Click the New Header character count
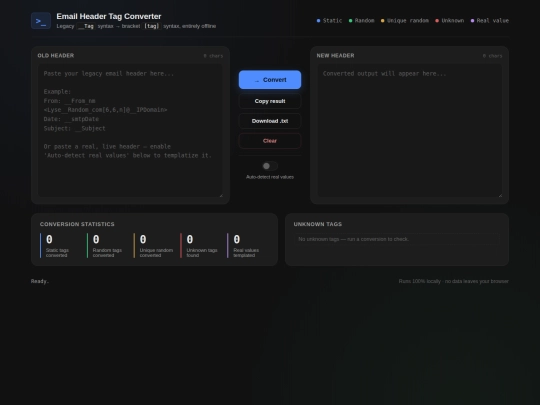Screen dimensions: 540x405 (492, 56)
